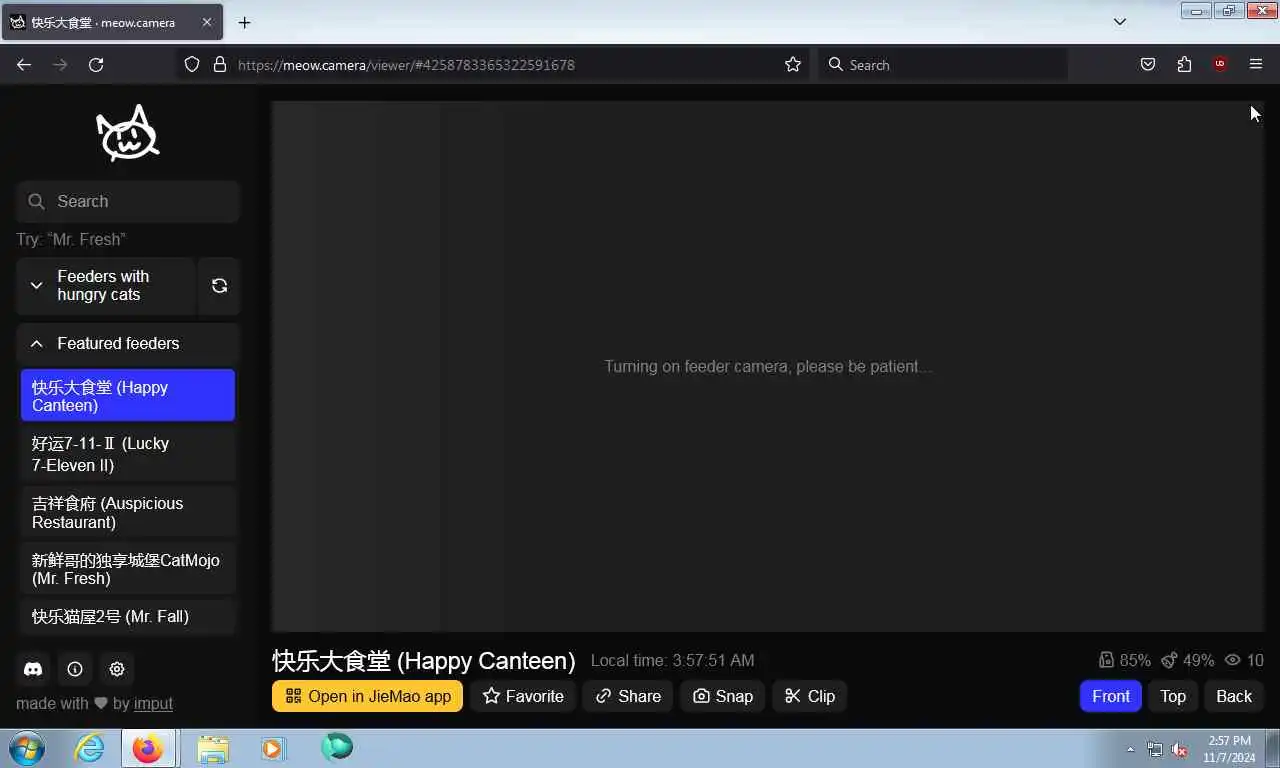Open the info about page icon
This screenshot has height=768, width=1280.
pyautogui.click(x=75, y=669)
